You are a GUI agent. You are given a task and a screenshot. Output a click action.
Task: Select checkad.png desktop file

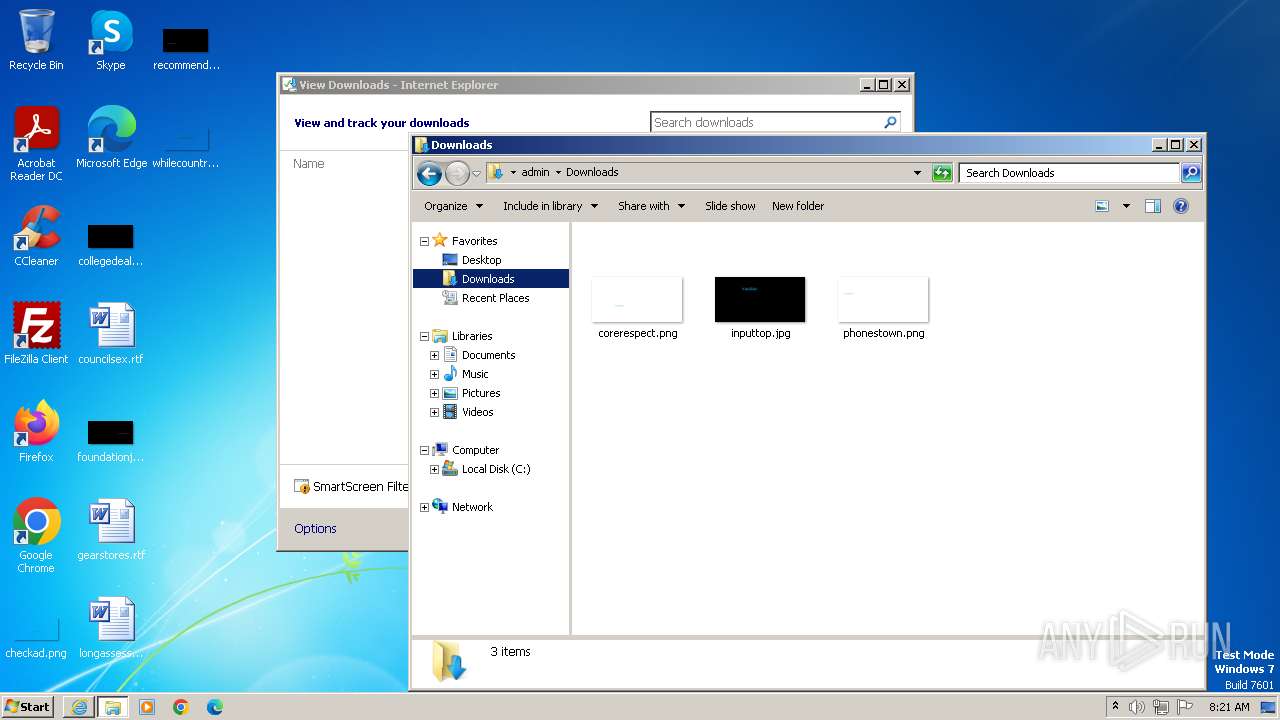(36, 638)
